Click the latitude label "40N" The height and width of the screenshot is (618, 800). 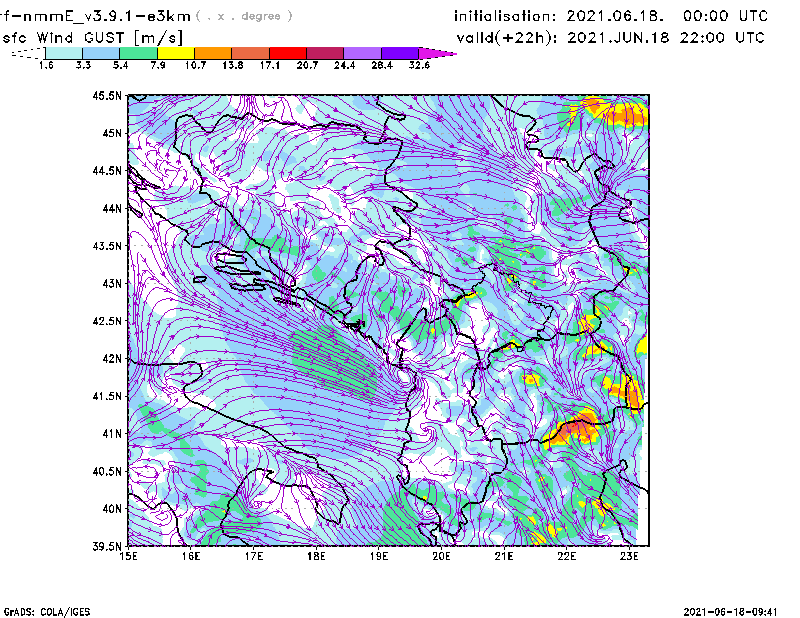coord(112,509)
